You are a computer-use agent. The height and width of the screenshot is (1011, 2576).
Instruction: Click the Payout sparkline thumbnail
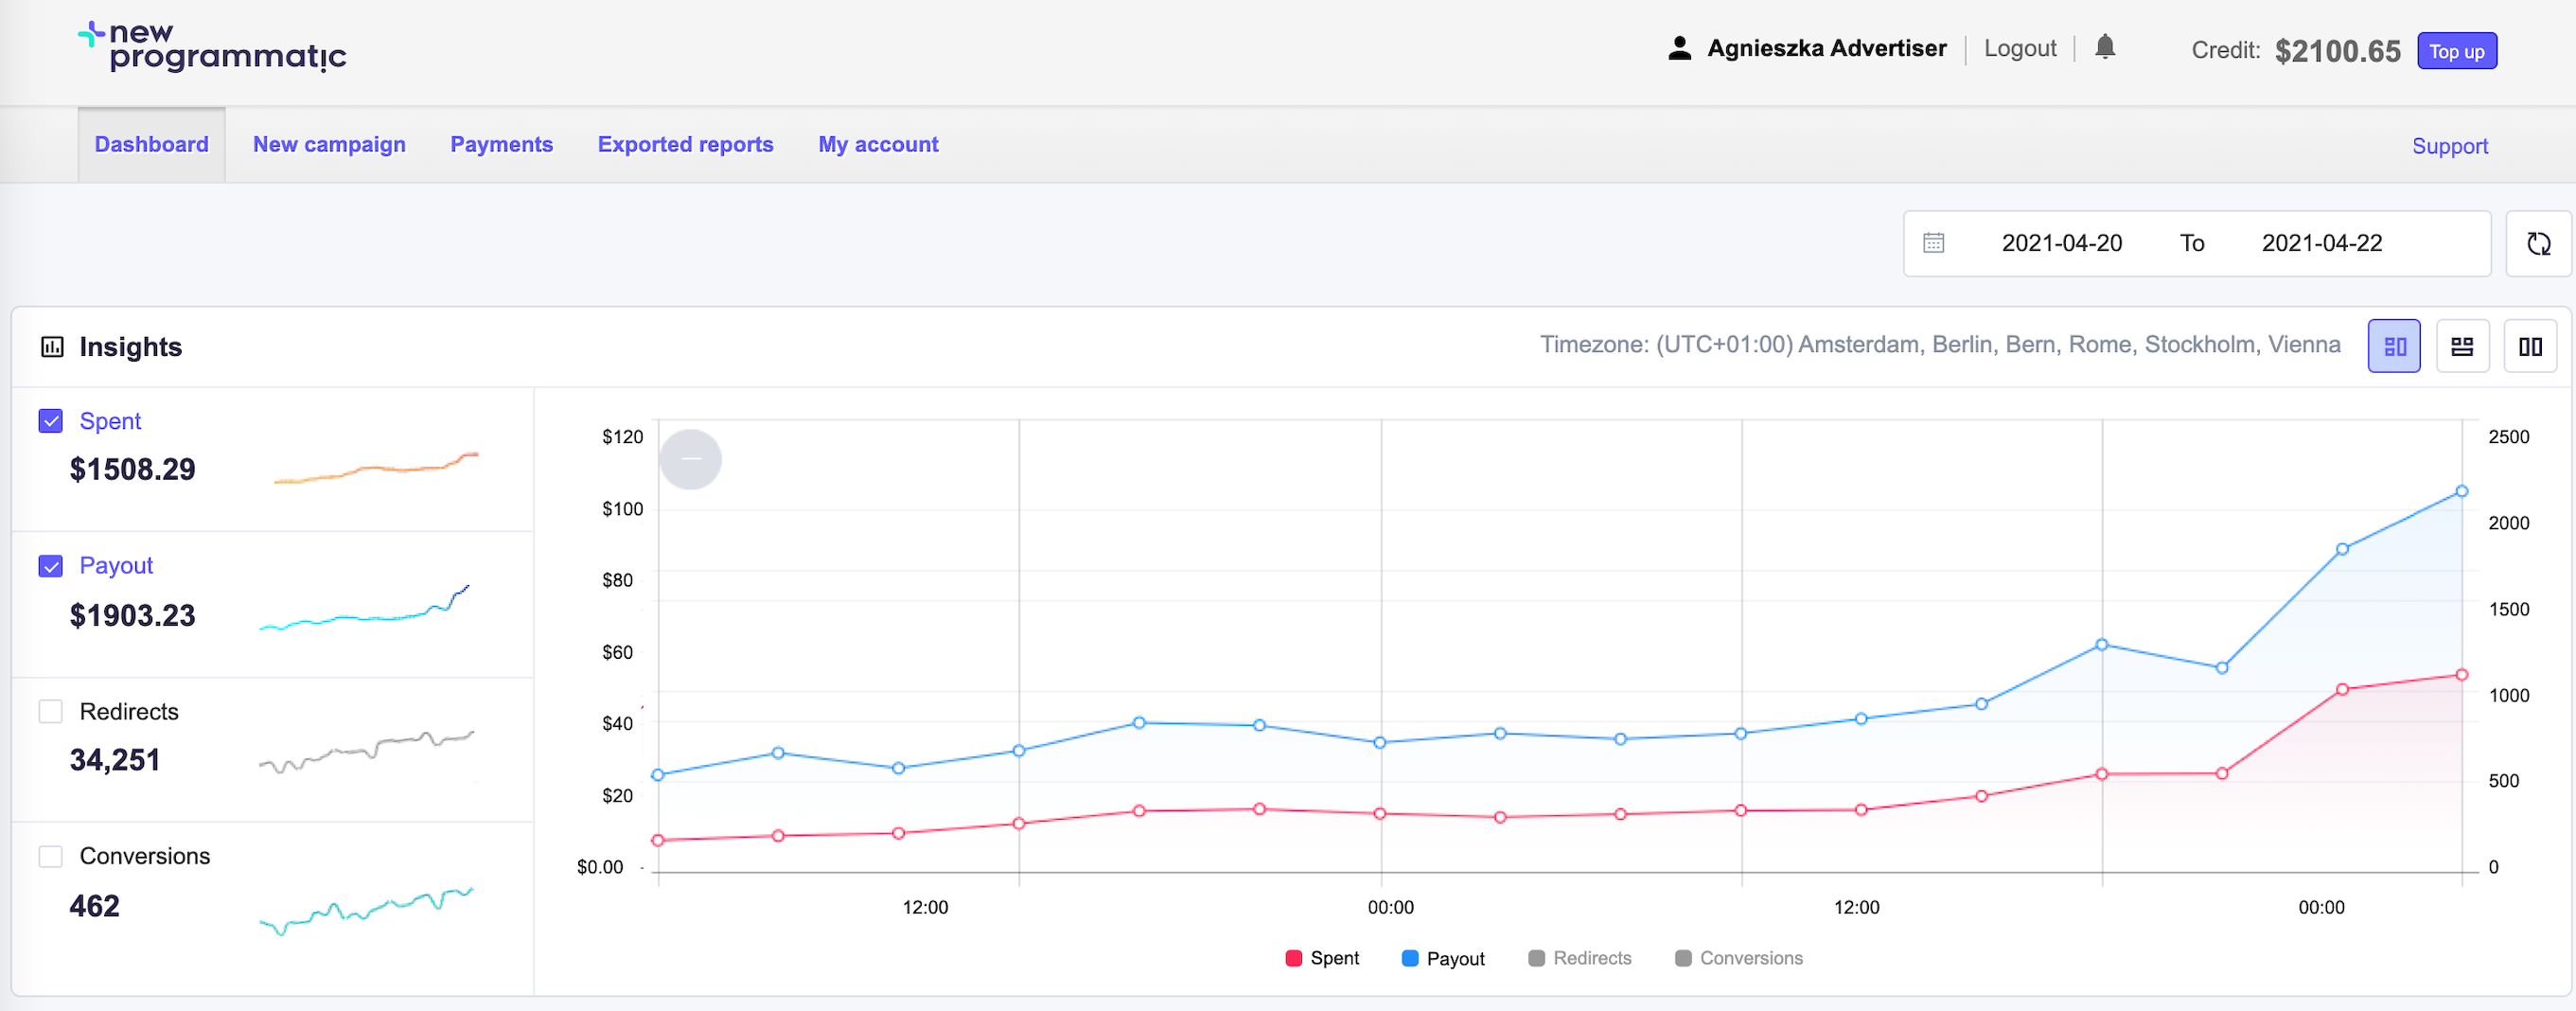pyautogui.click(x=364, y=608)
